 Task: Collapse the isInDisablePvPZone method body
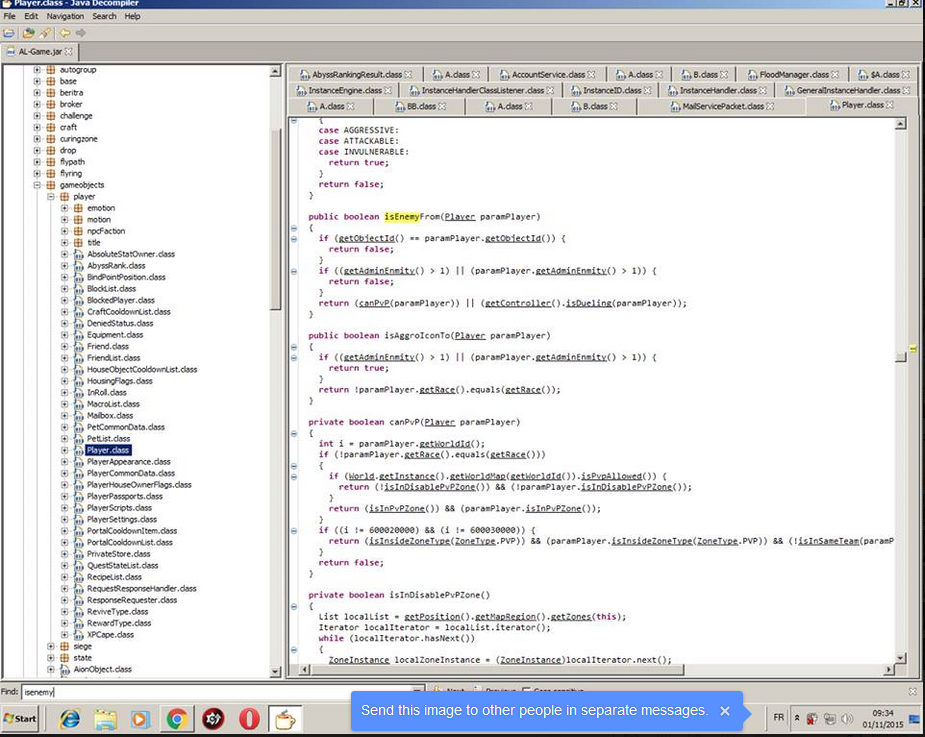tap(294, 606)
